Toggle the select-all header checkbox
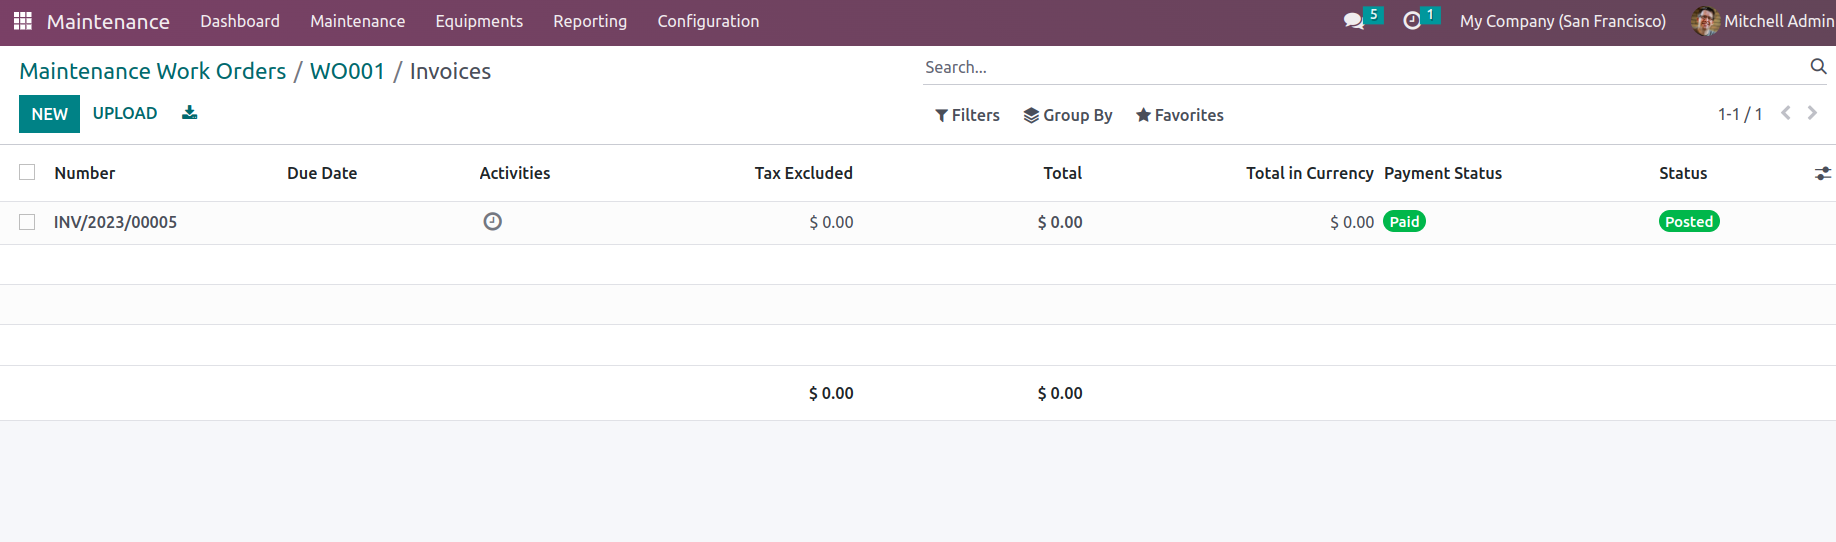This screenshot has height=542, width=1836. [27, 173]
